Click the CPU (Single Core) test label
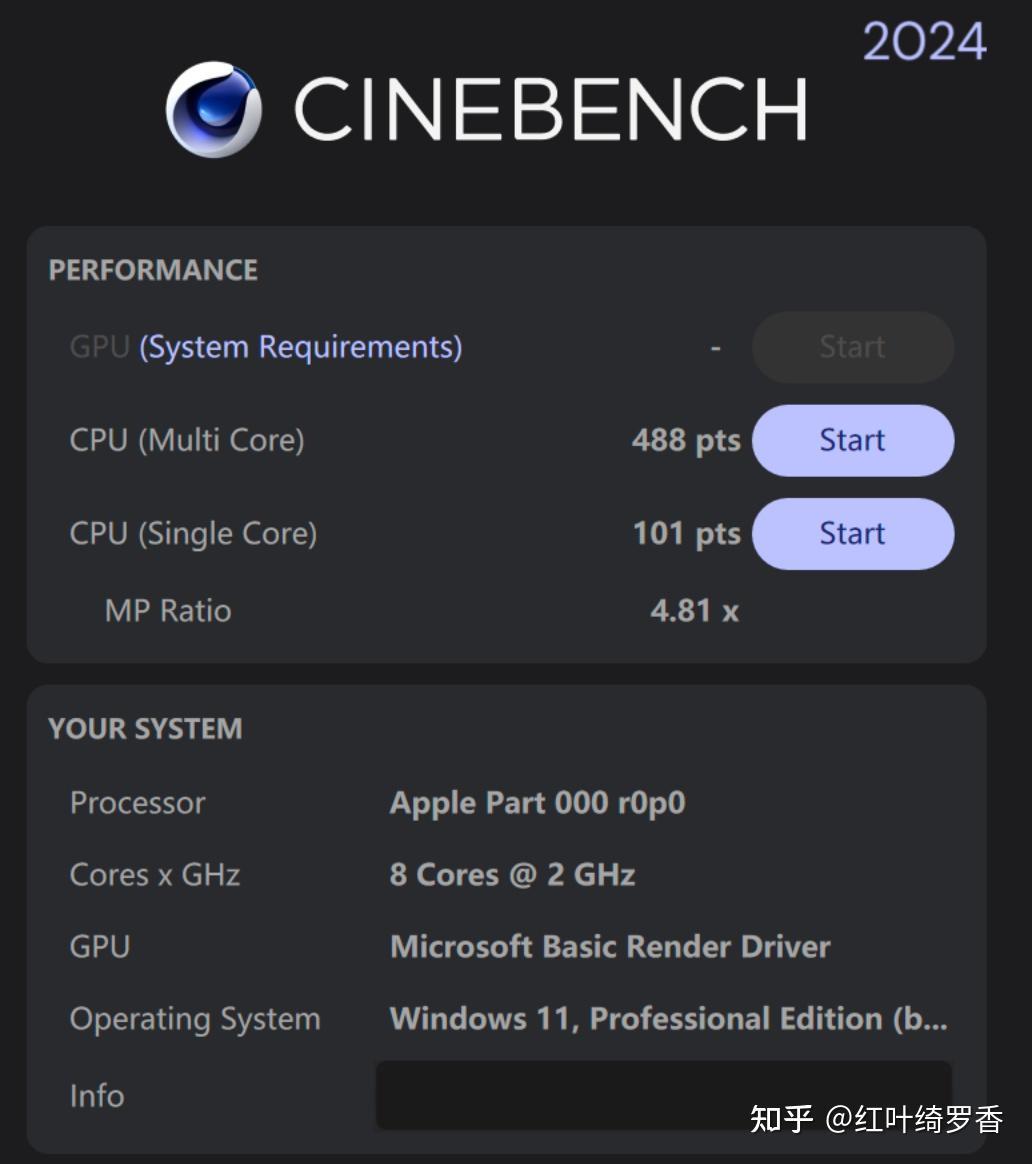The width and height of the screenshot is (1032, 1164). (192, 533)
